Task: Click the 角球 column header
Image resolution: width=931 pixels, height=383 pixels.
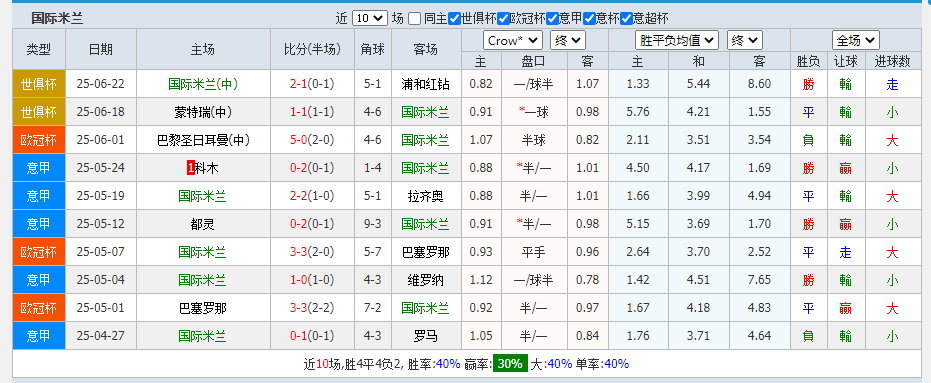Action: [373, 49]
